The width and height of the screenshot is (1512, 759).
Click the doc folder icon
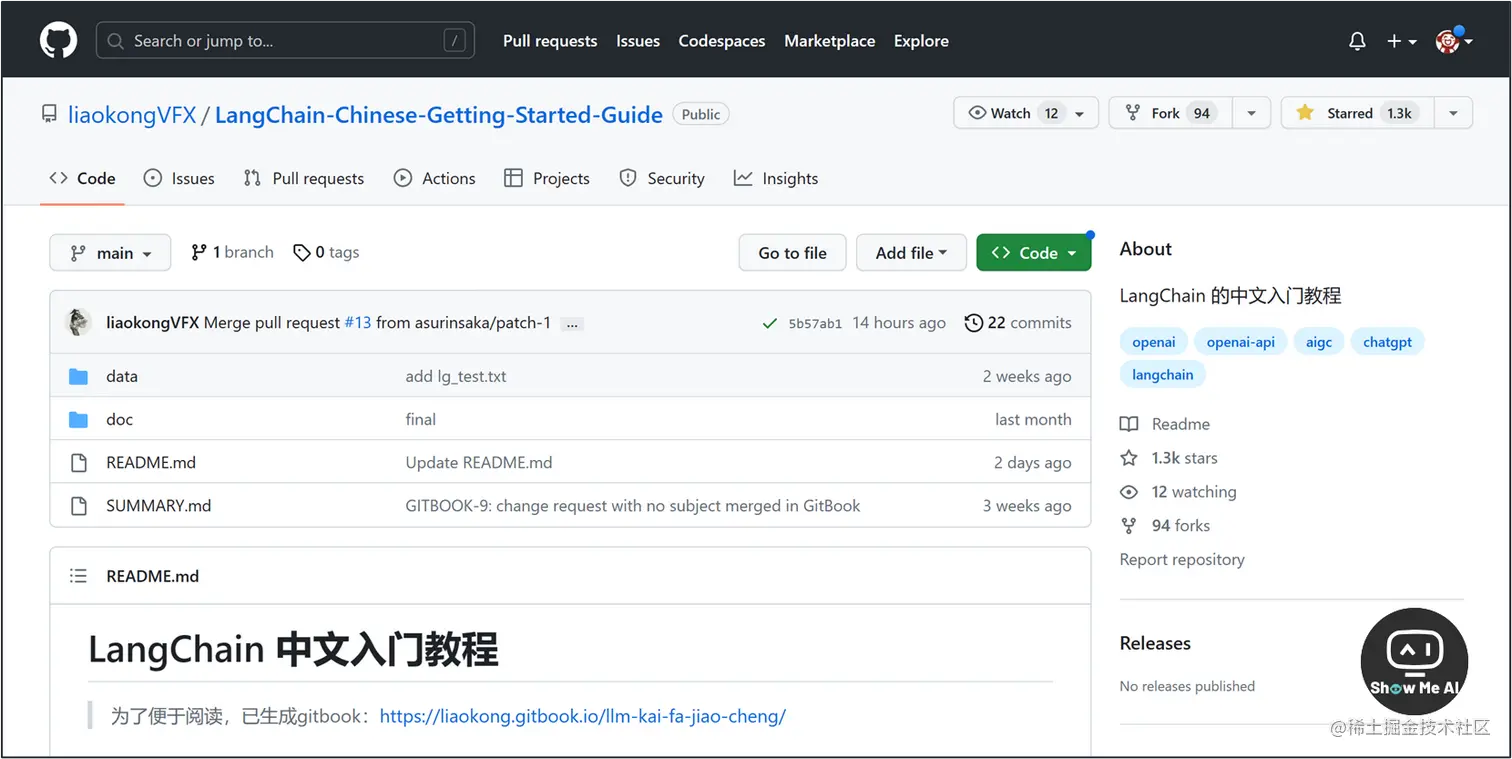point(78,419)
